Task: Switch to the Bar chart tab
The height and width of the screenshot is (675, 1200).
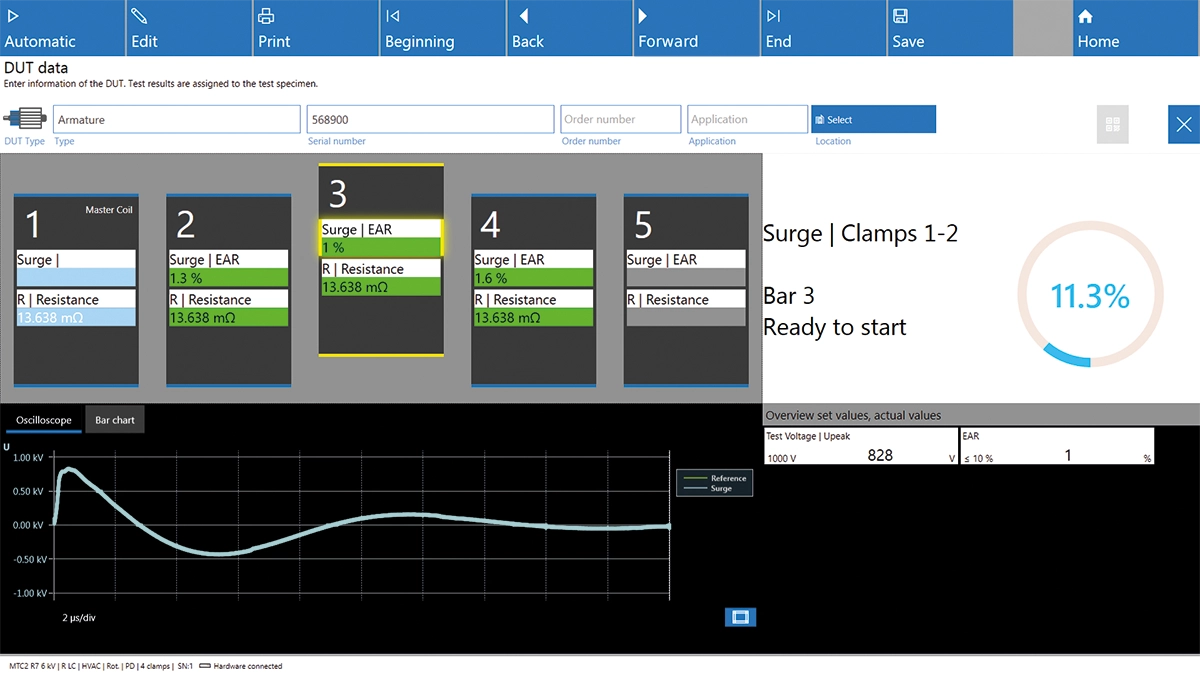Action: click(115, 420)
